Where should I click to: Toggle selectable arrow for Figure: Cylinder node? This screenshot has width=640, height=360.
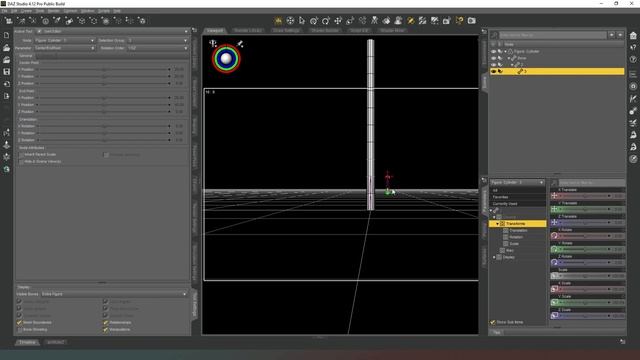[500, 51]
